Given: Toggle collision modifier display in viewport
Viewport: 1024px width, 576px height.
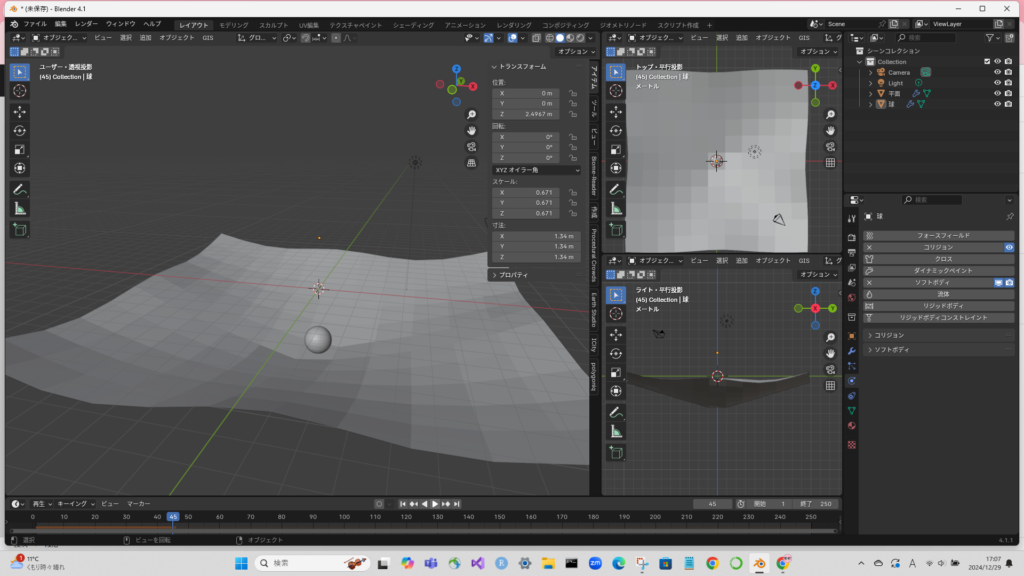Looking at the screenshot, I should click(1009, 247).
